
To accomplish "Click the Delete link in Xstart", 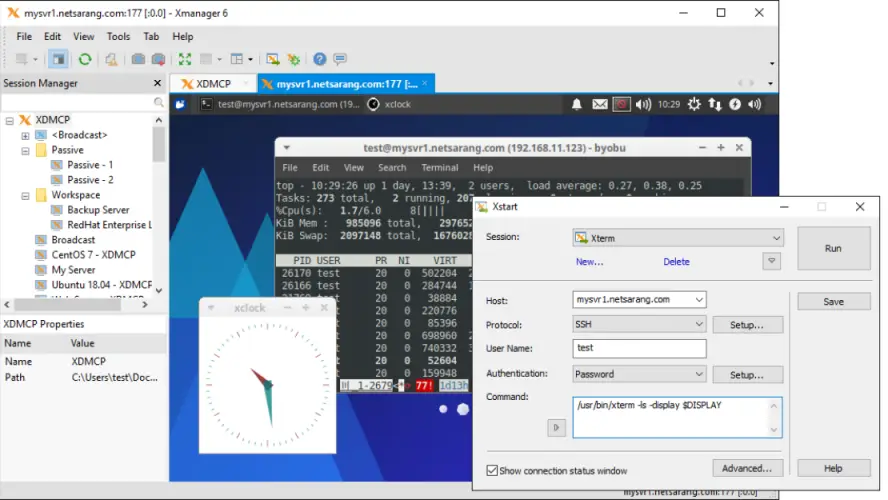I will (x=676, y=262).
